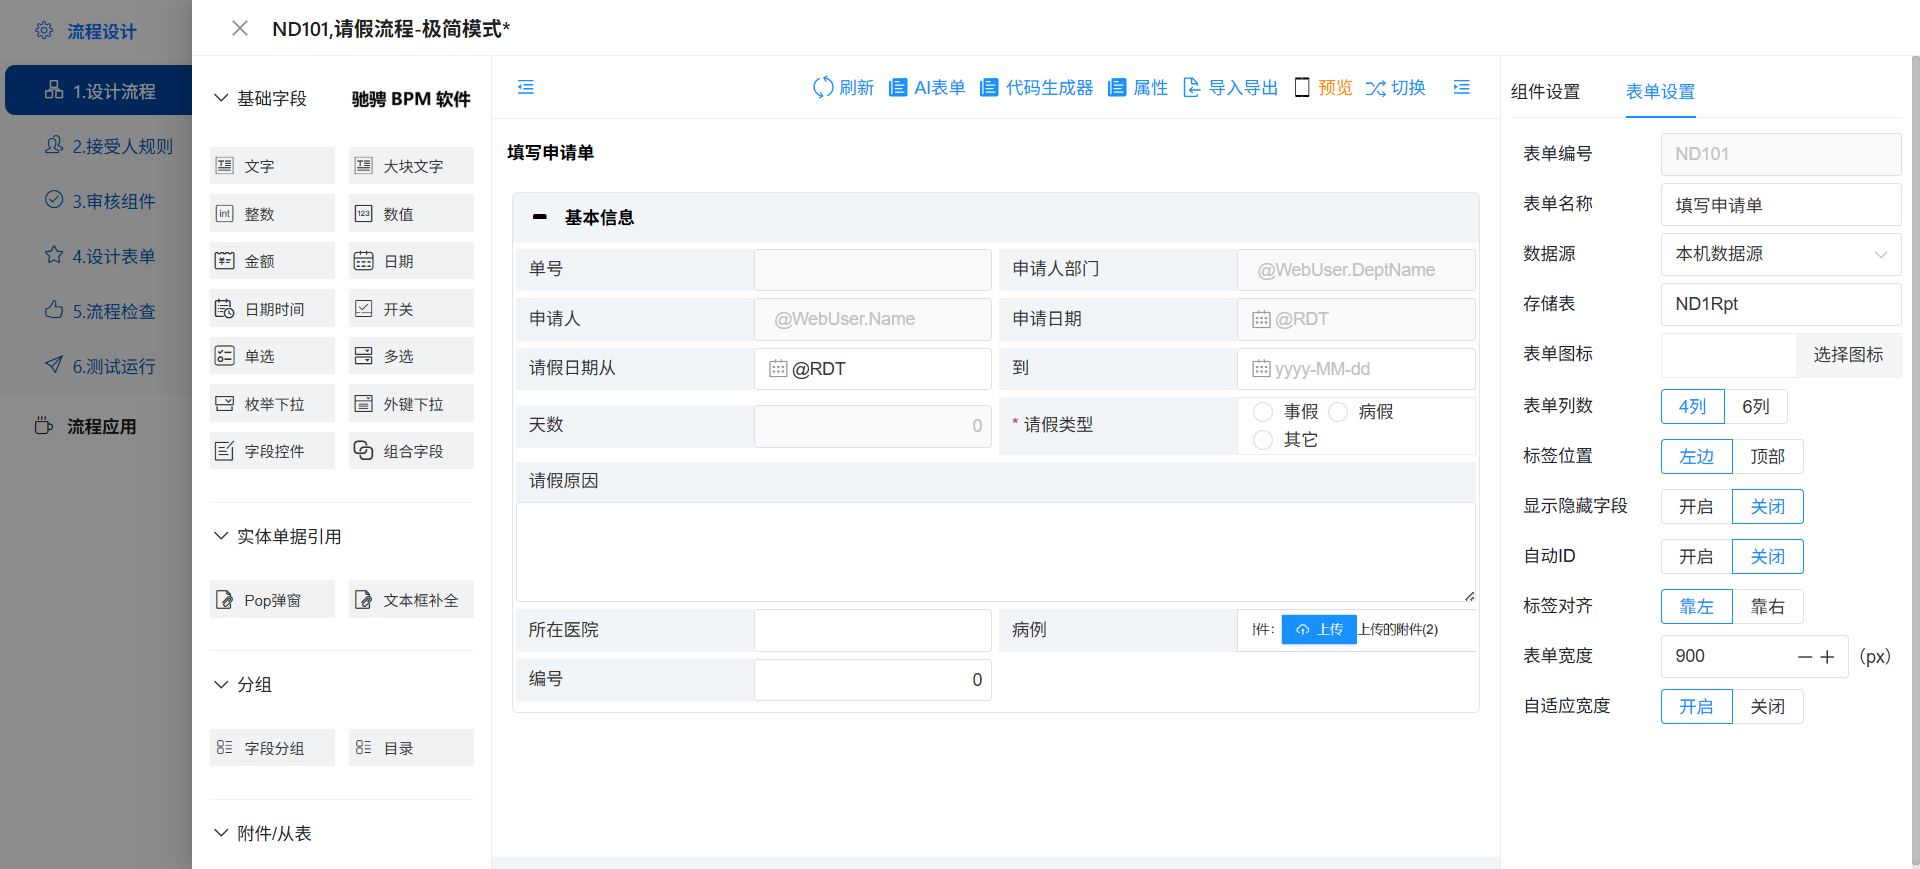
Task: Collapse the 实体单据引用 section
Action: pyautogui.click(x=221, y=536)
